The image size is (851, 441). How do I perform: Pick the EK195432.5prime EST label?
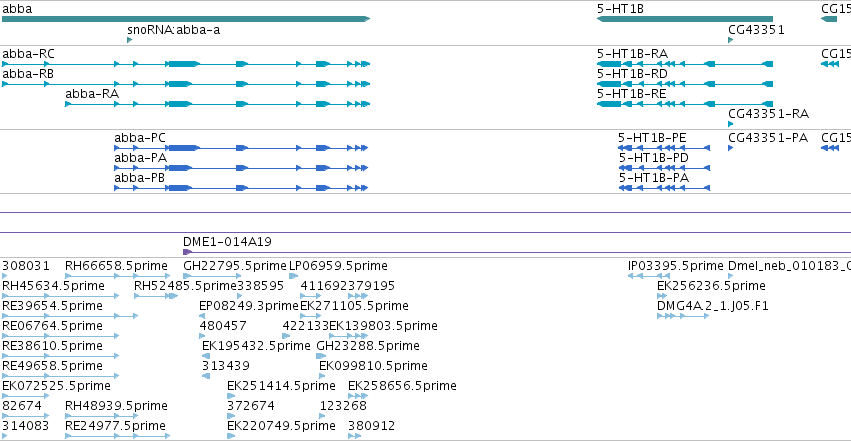256,346
